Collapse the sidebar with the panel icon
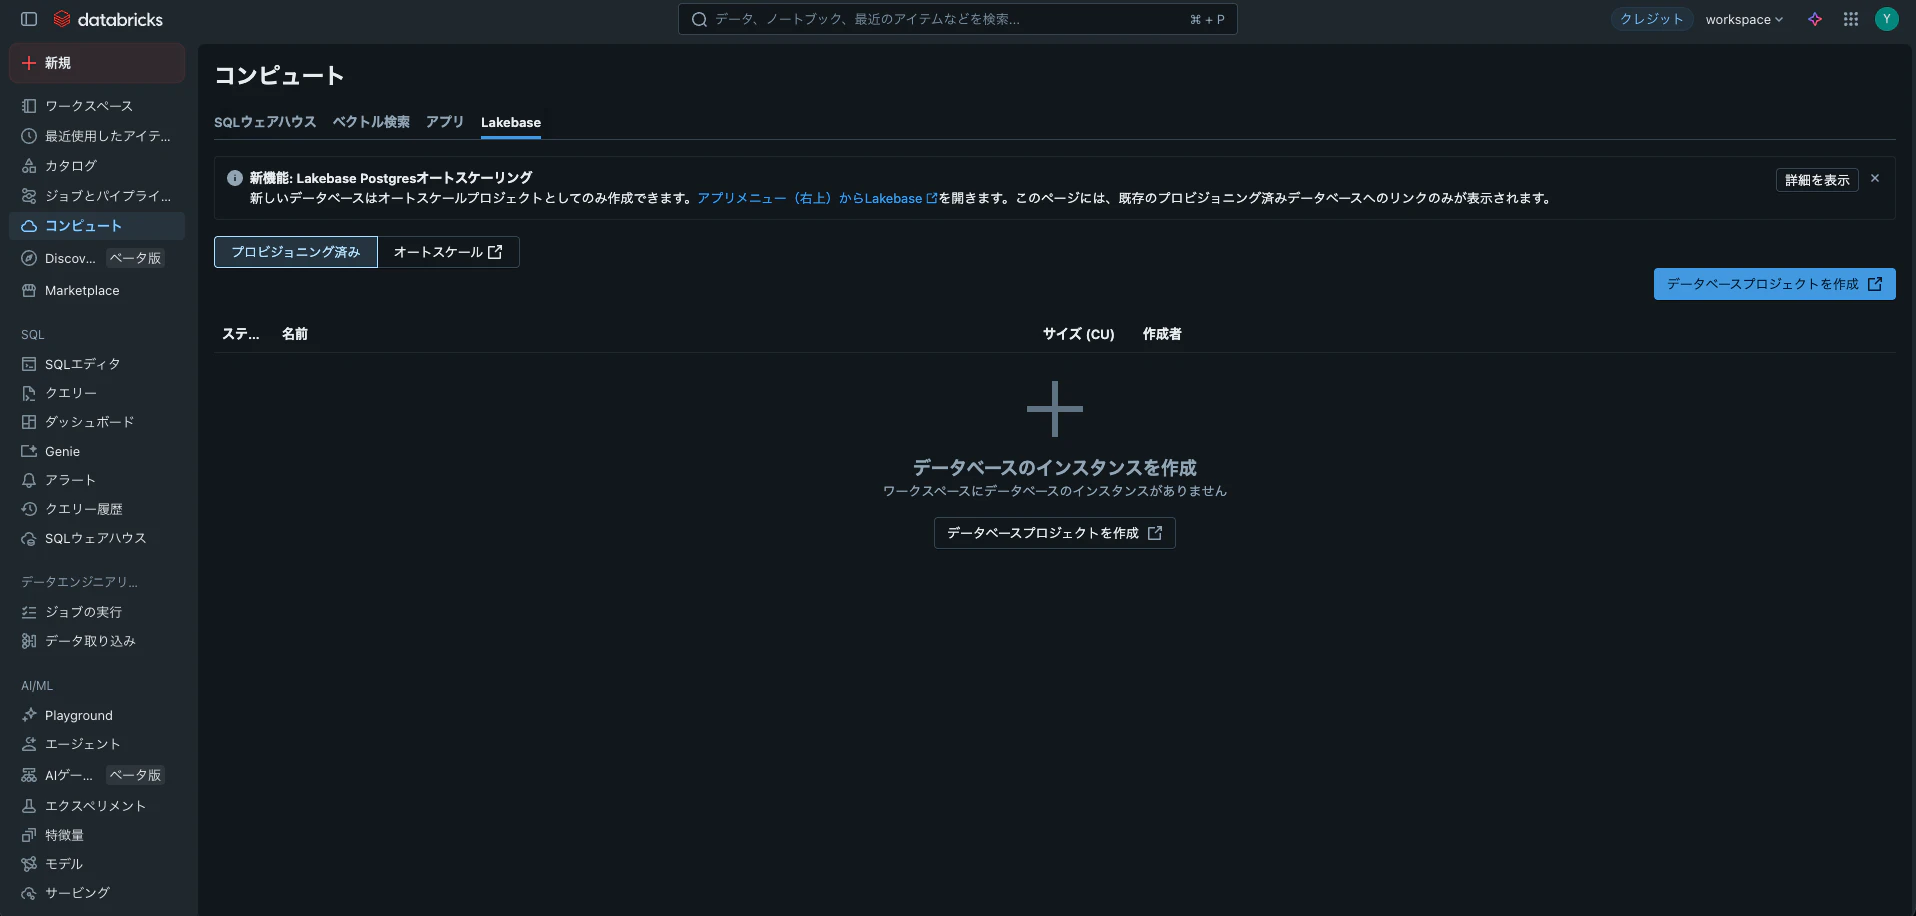1916x916 pixels. pos(29,19)
